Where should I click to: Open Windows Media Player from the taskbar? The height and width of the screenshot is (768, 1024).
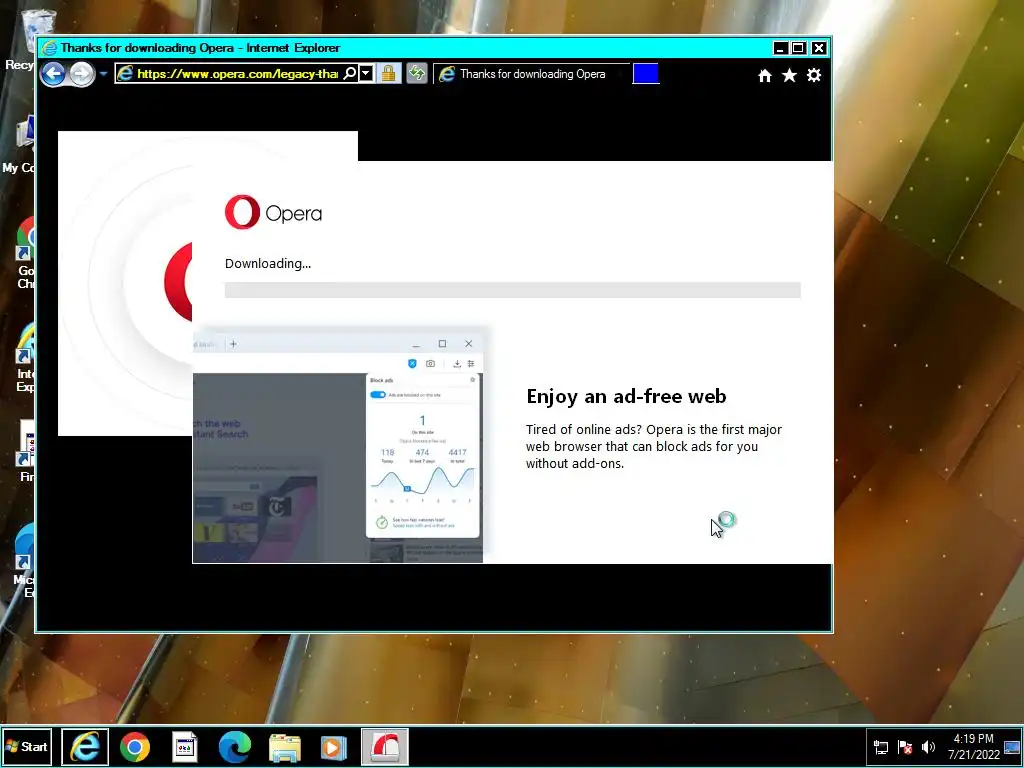coord(334,748)
